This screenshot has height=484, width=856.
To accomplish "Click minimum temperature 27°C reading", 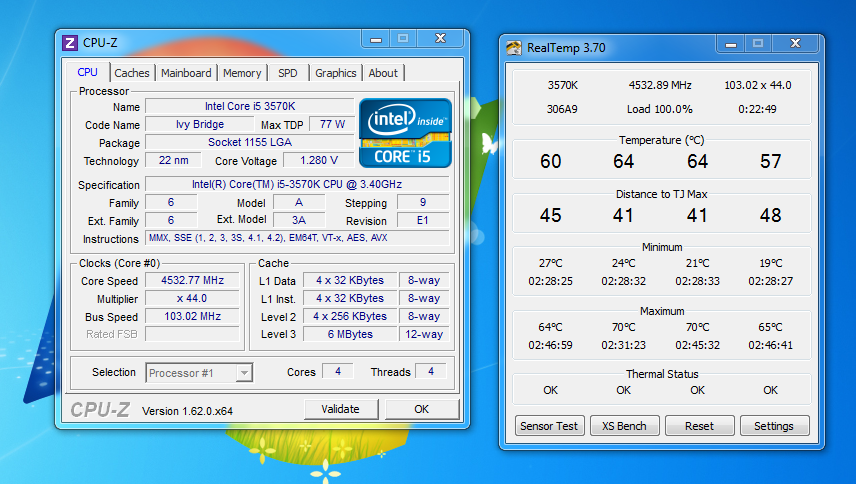I will (x=550, y=263).
